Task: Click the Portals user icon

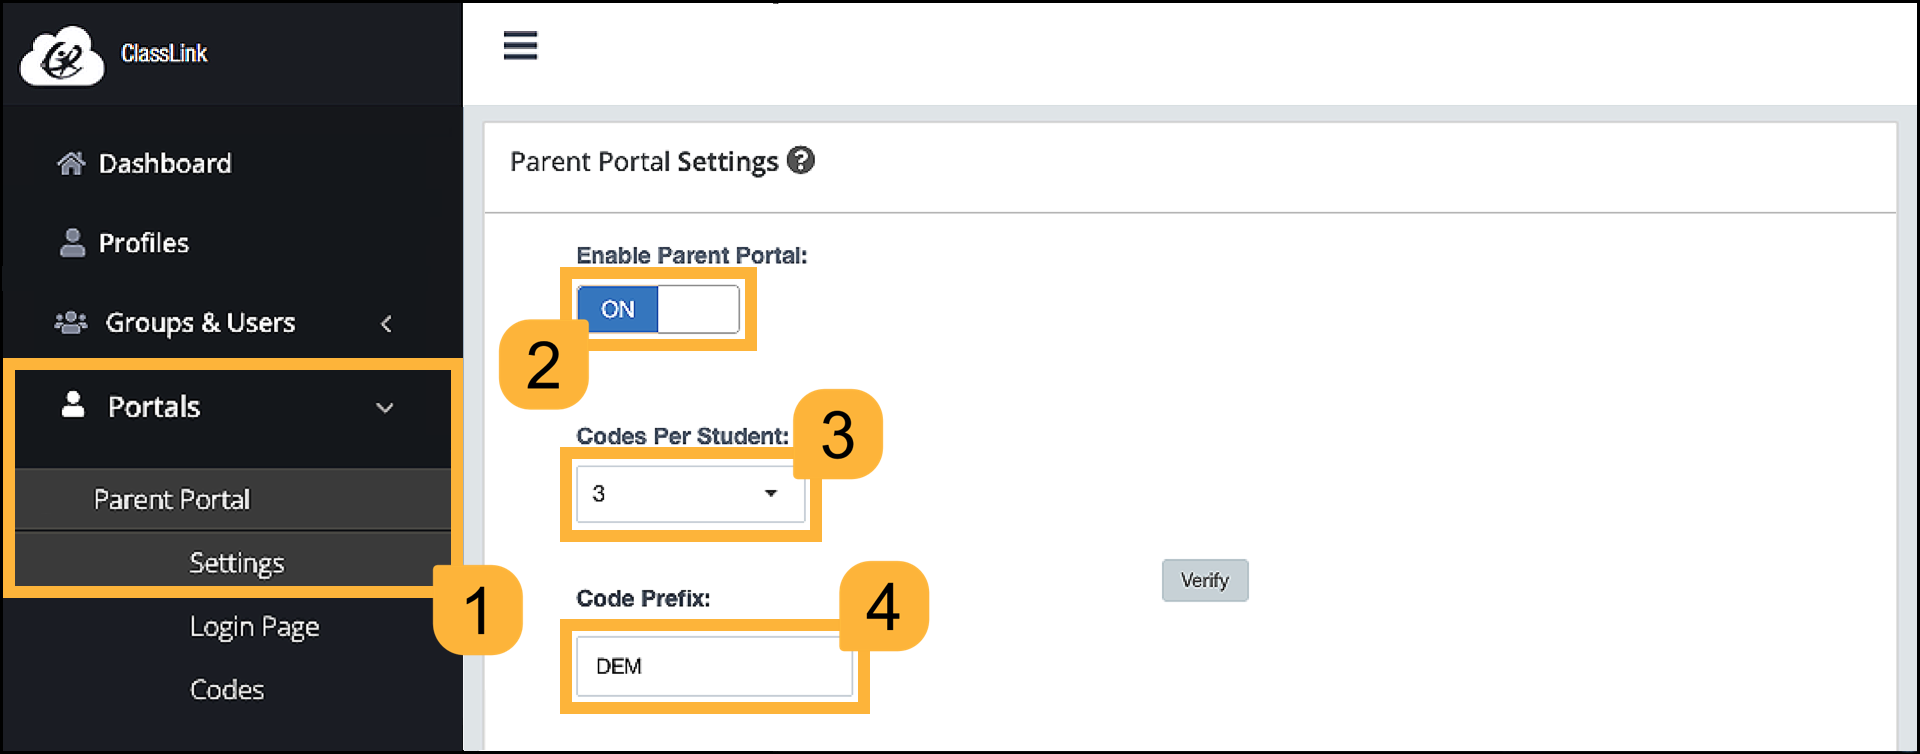Action: point(72,406)
